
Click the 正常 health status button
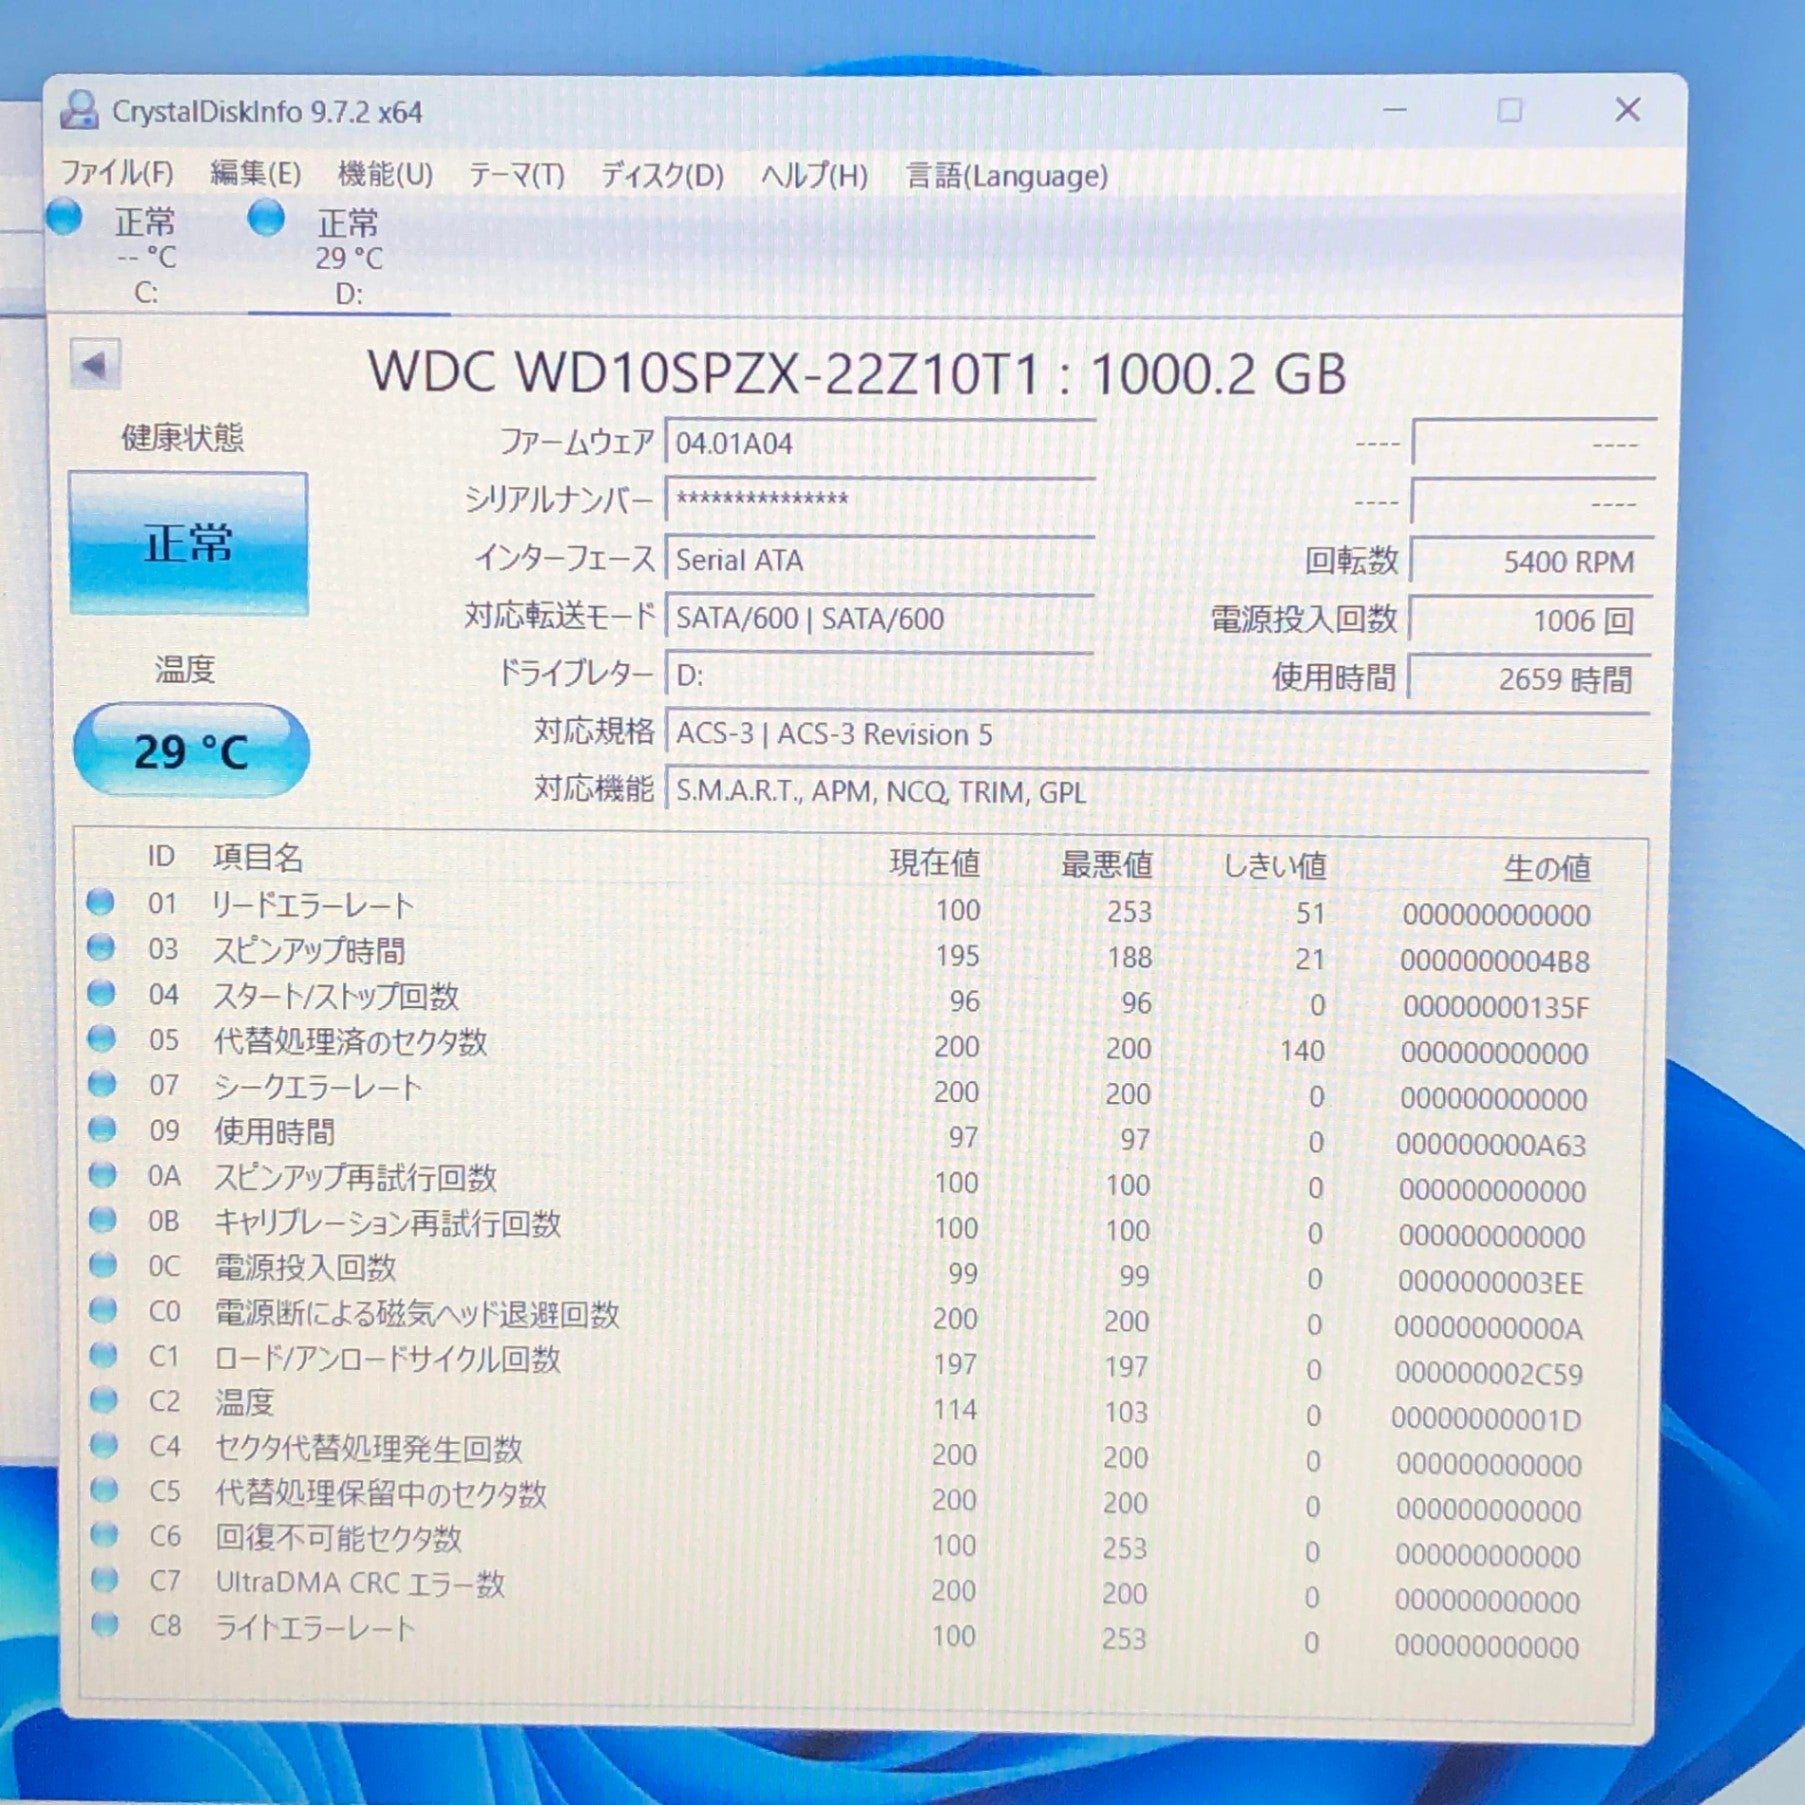pos(188,544)
